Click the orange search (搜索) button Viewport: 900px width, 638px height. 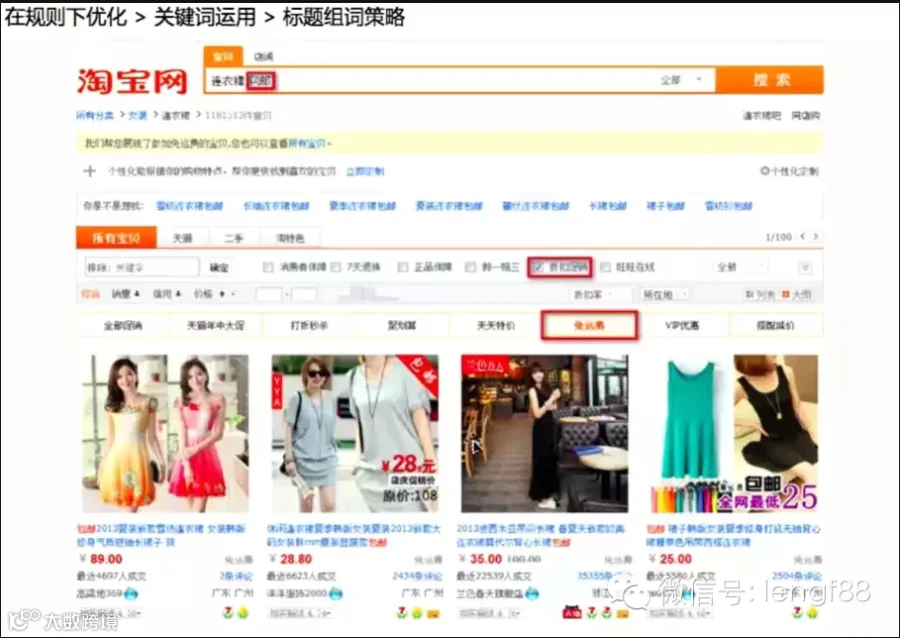point(770,80)
